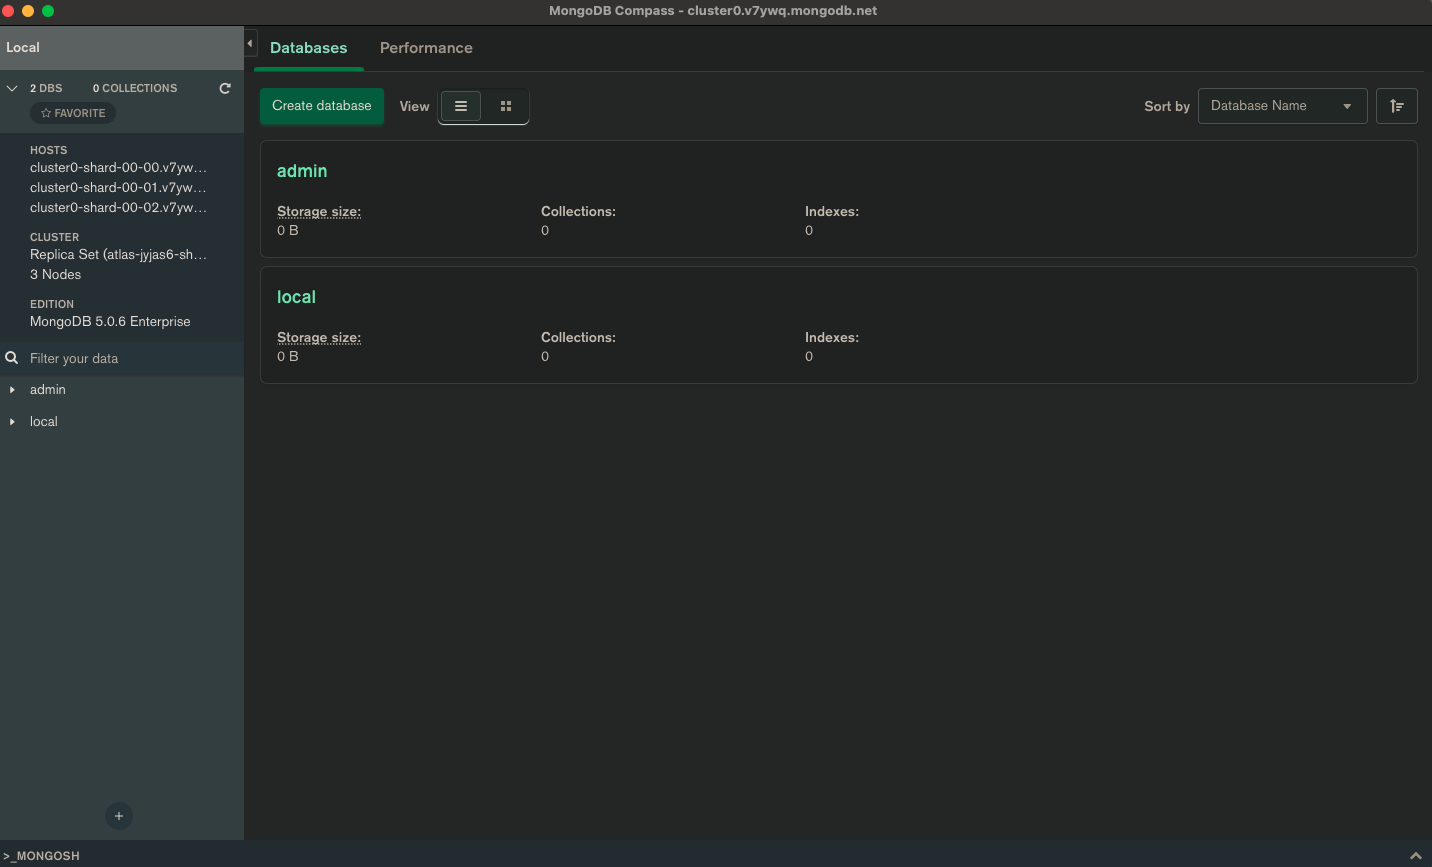Select the Databases tab

(x=308, y=48)
